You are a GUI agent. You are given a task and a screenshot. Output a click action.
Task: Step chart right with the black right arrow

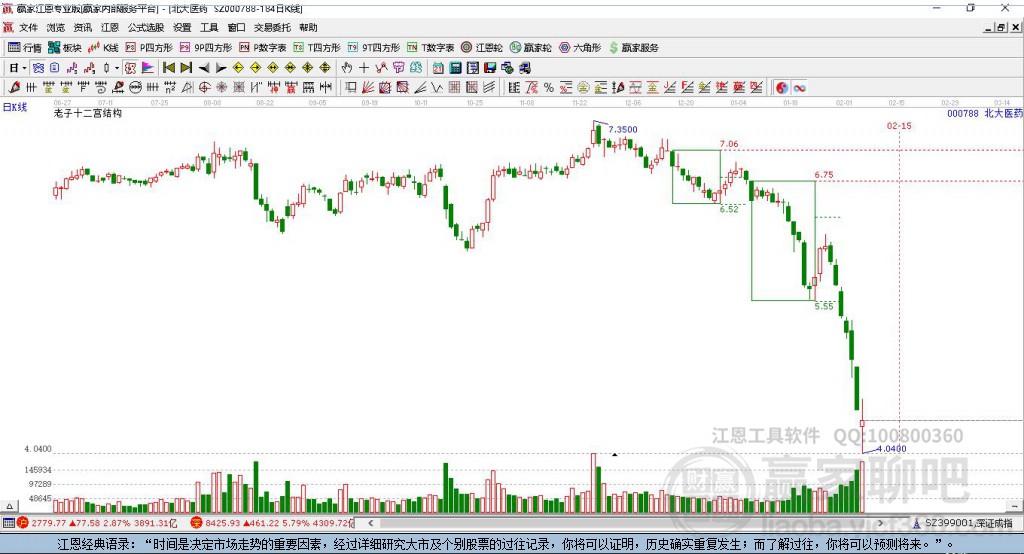221,68
